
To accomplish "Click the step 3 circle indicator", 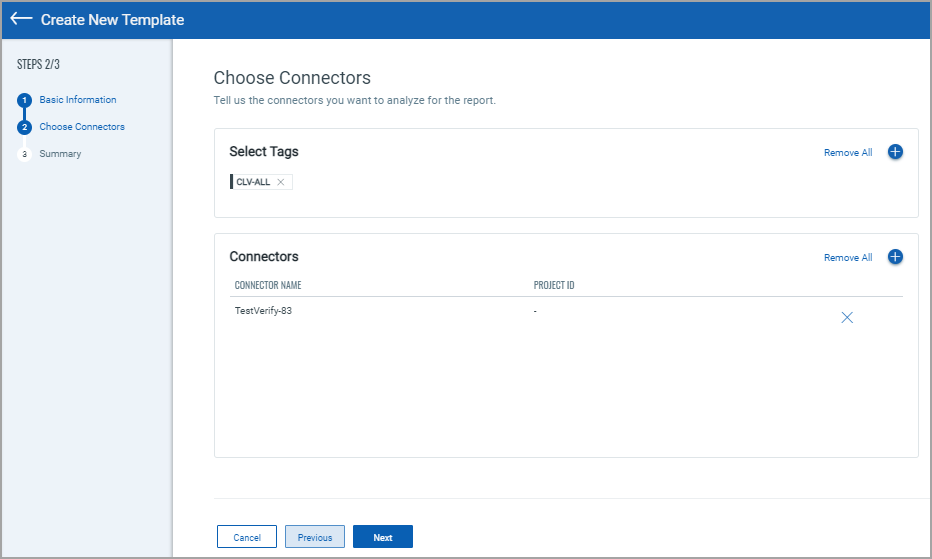I will (25, 154).
